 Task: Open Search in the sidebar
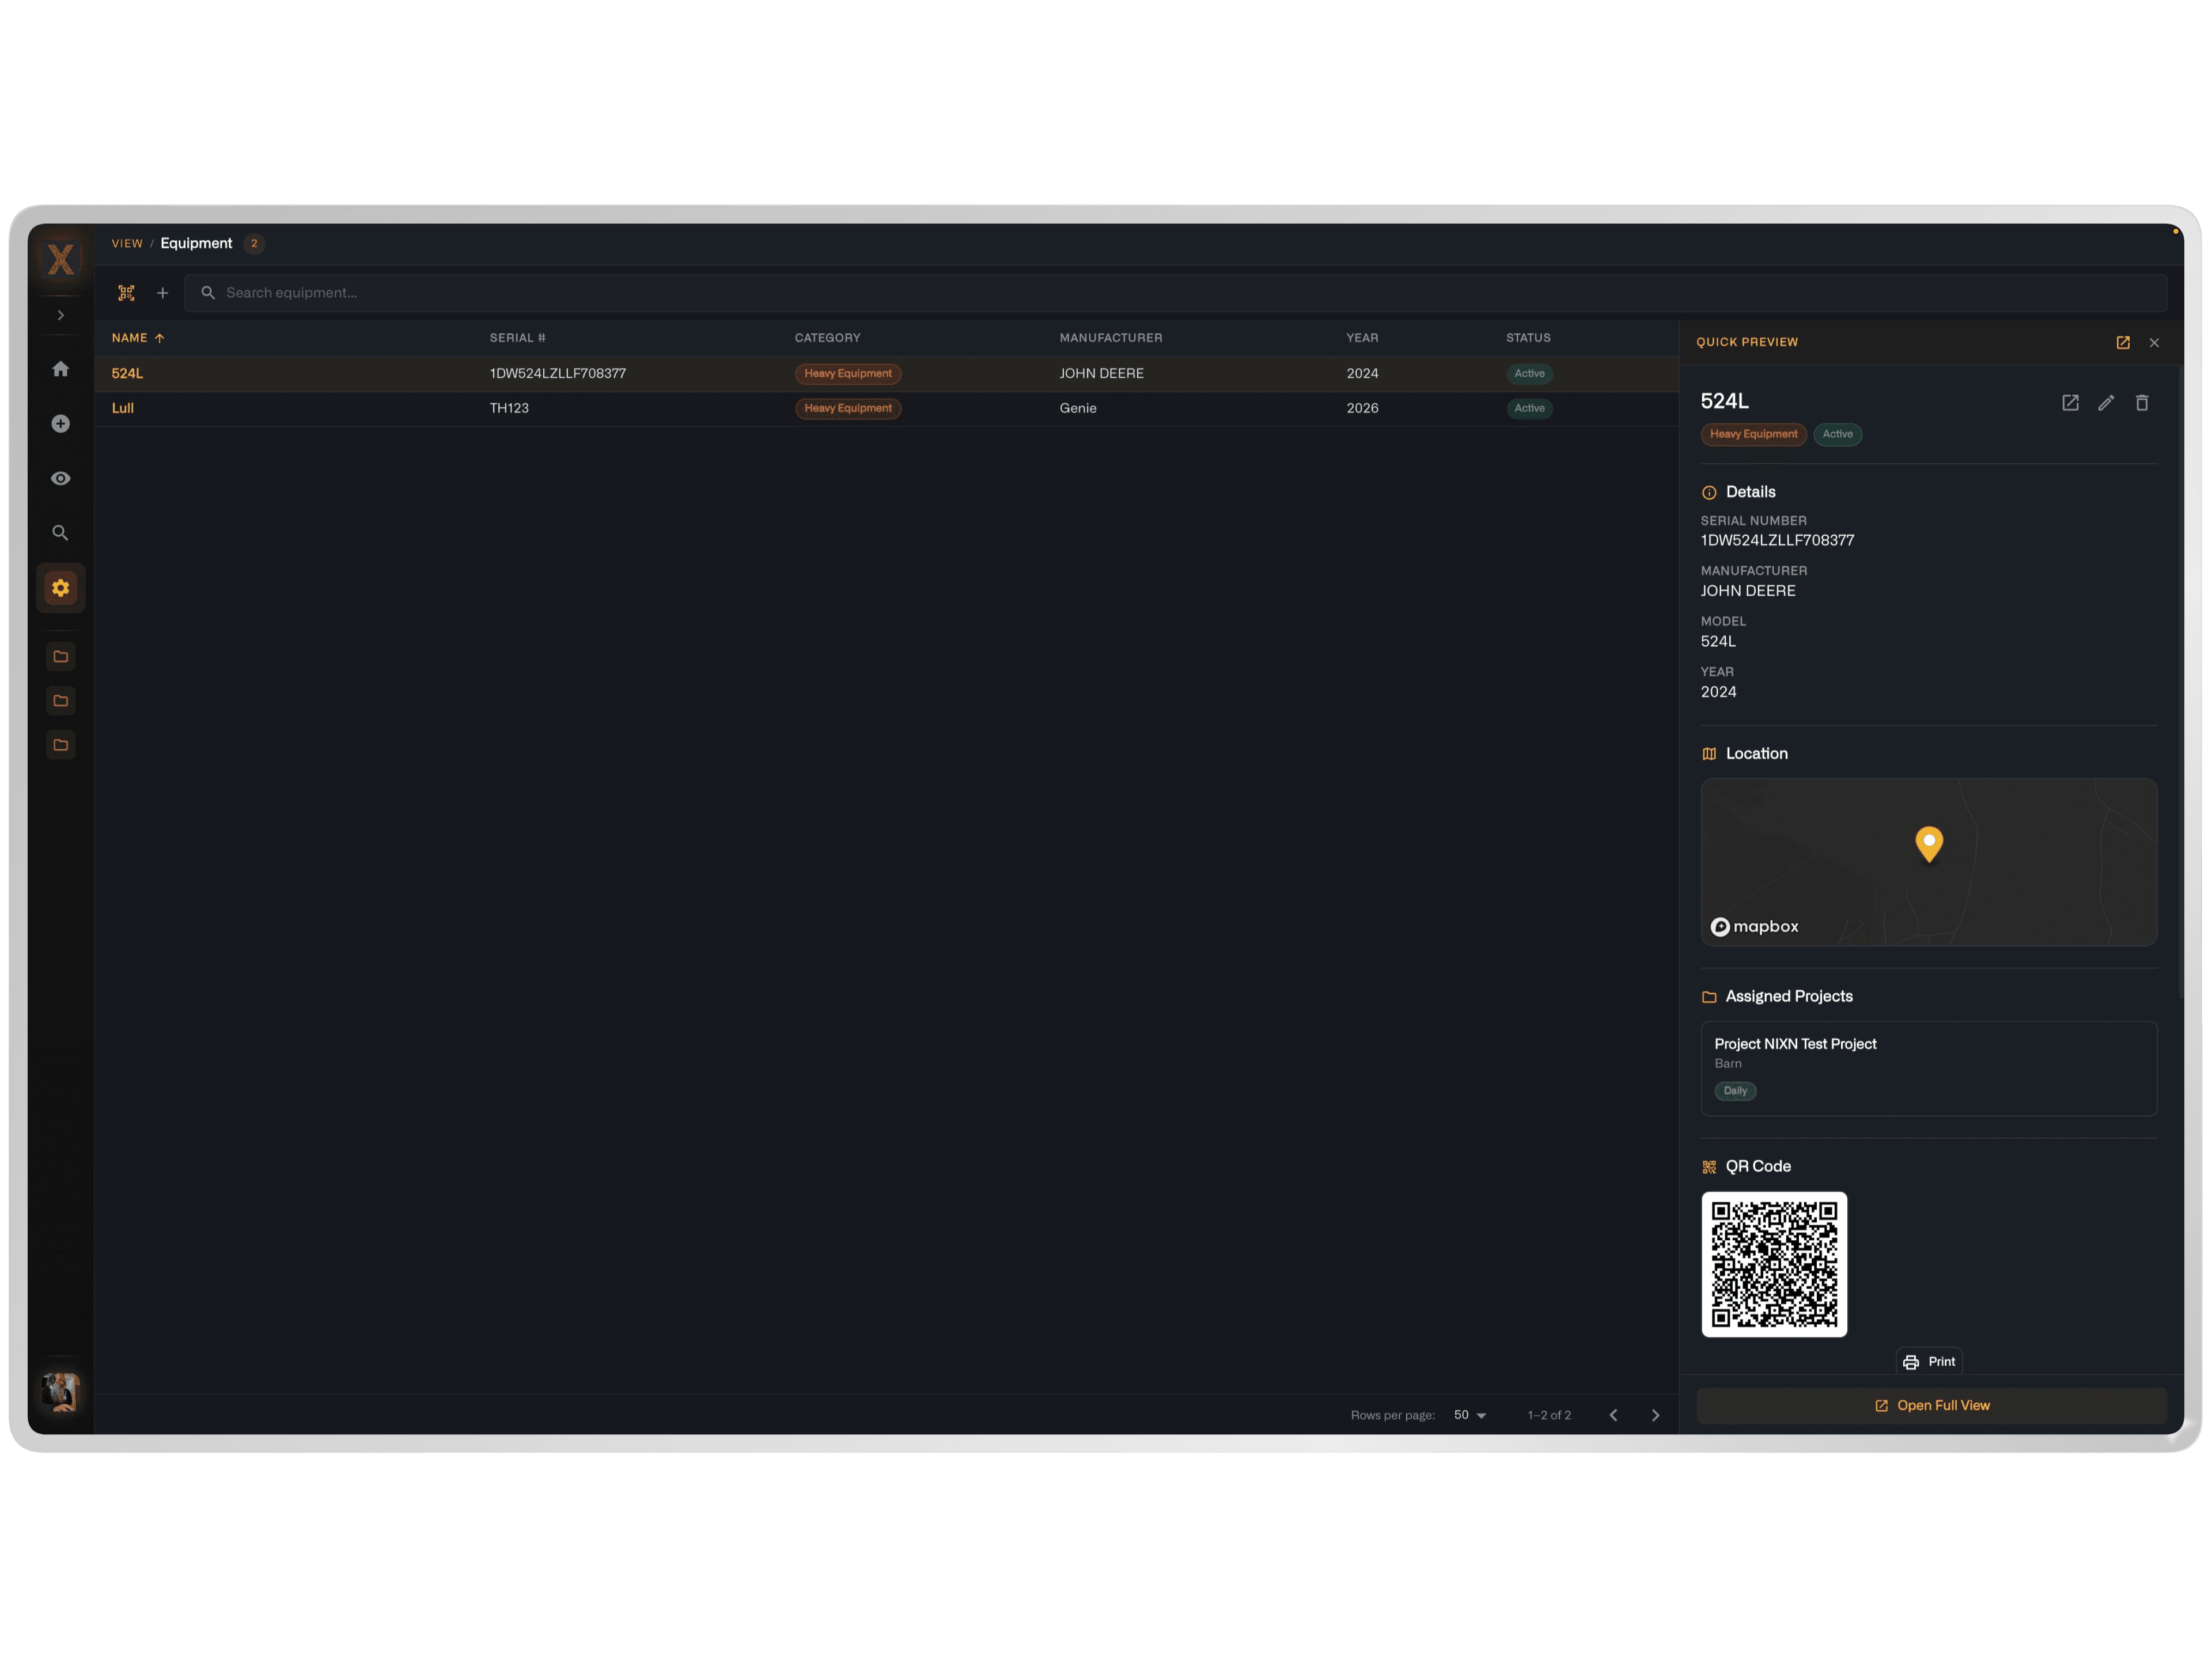point(61,533)
